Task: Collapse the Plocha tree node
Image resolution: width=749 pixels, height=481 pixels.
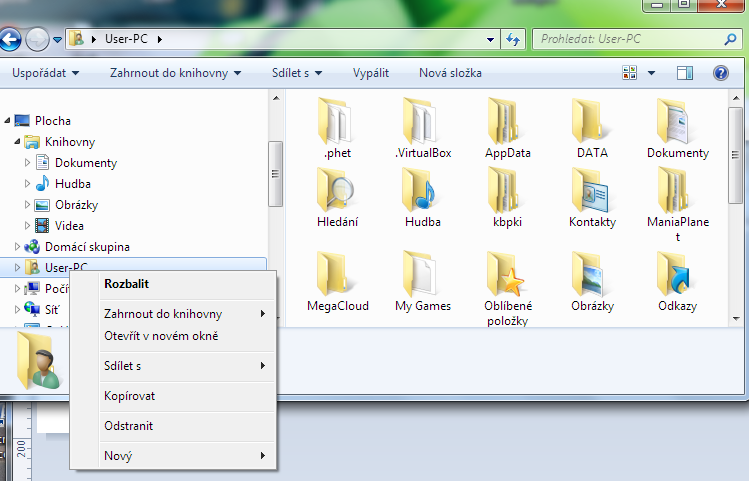Action: tap(7, 120)
